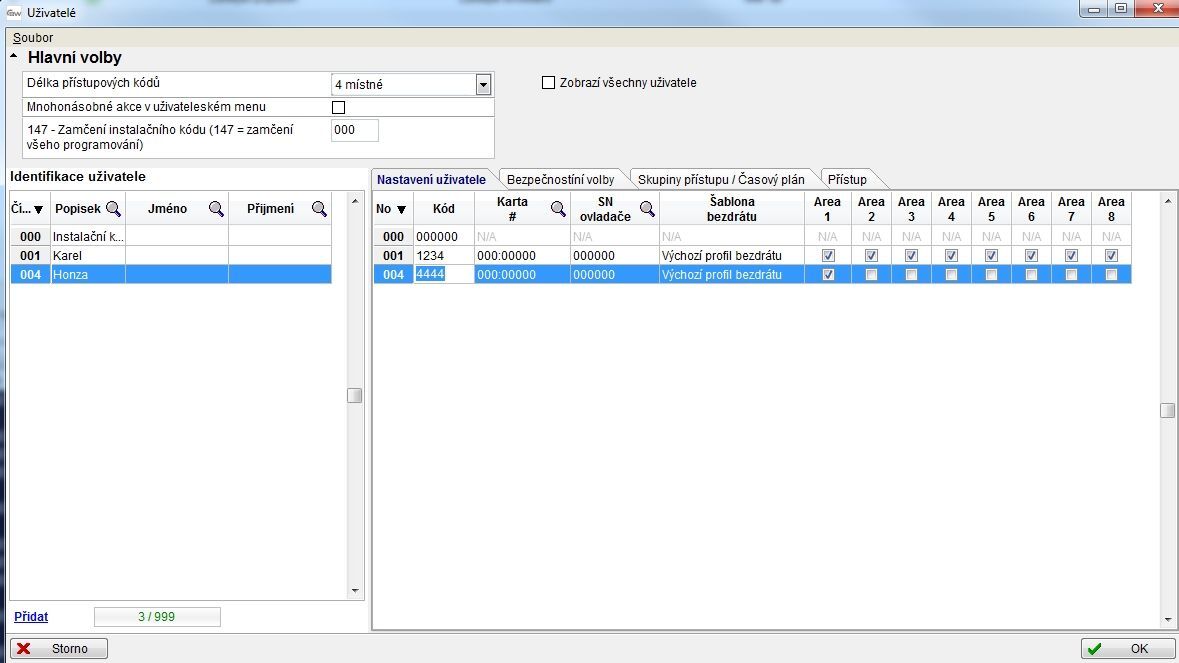Open the Délka přístupových kódů dropdown
This screenshot has width=1179, height=663.
tap(483, 85)
